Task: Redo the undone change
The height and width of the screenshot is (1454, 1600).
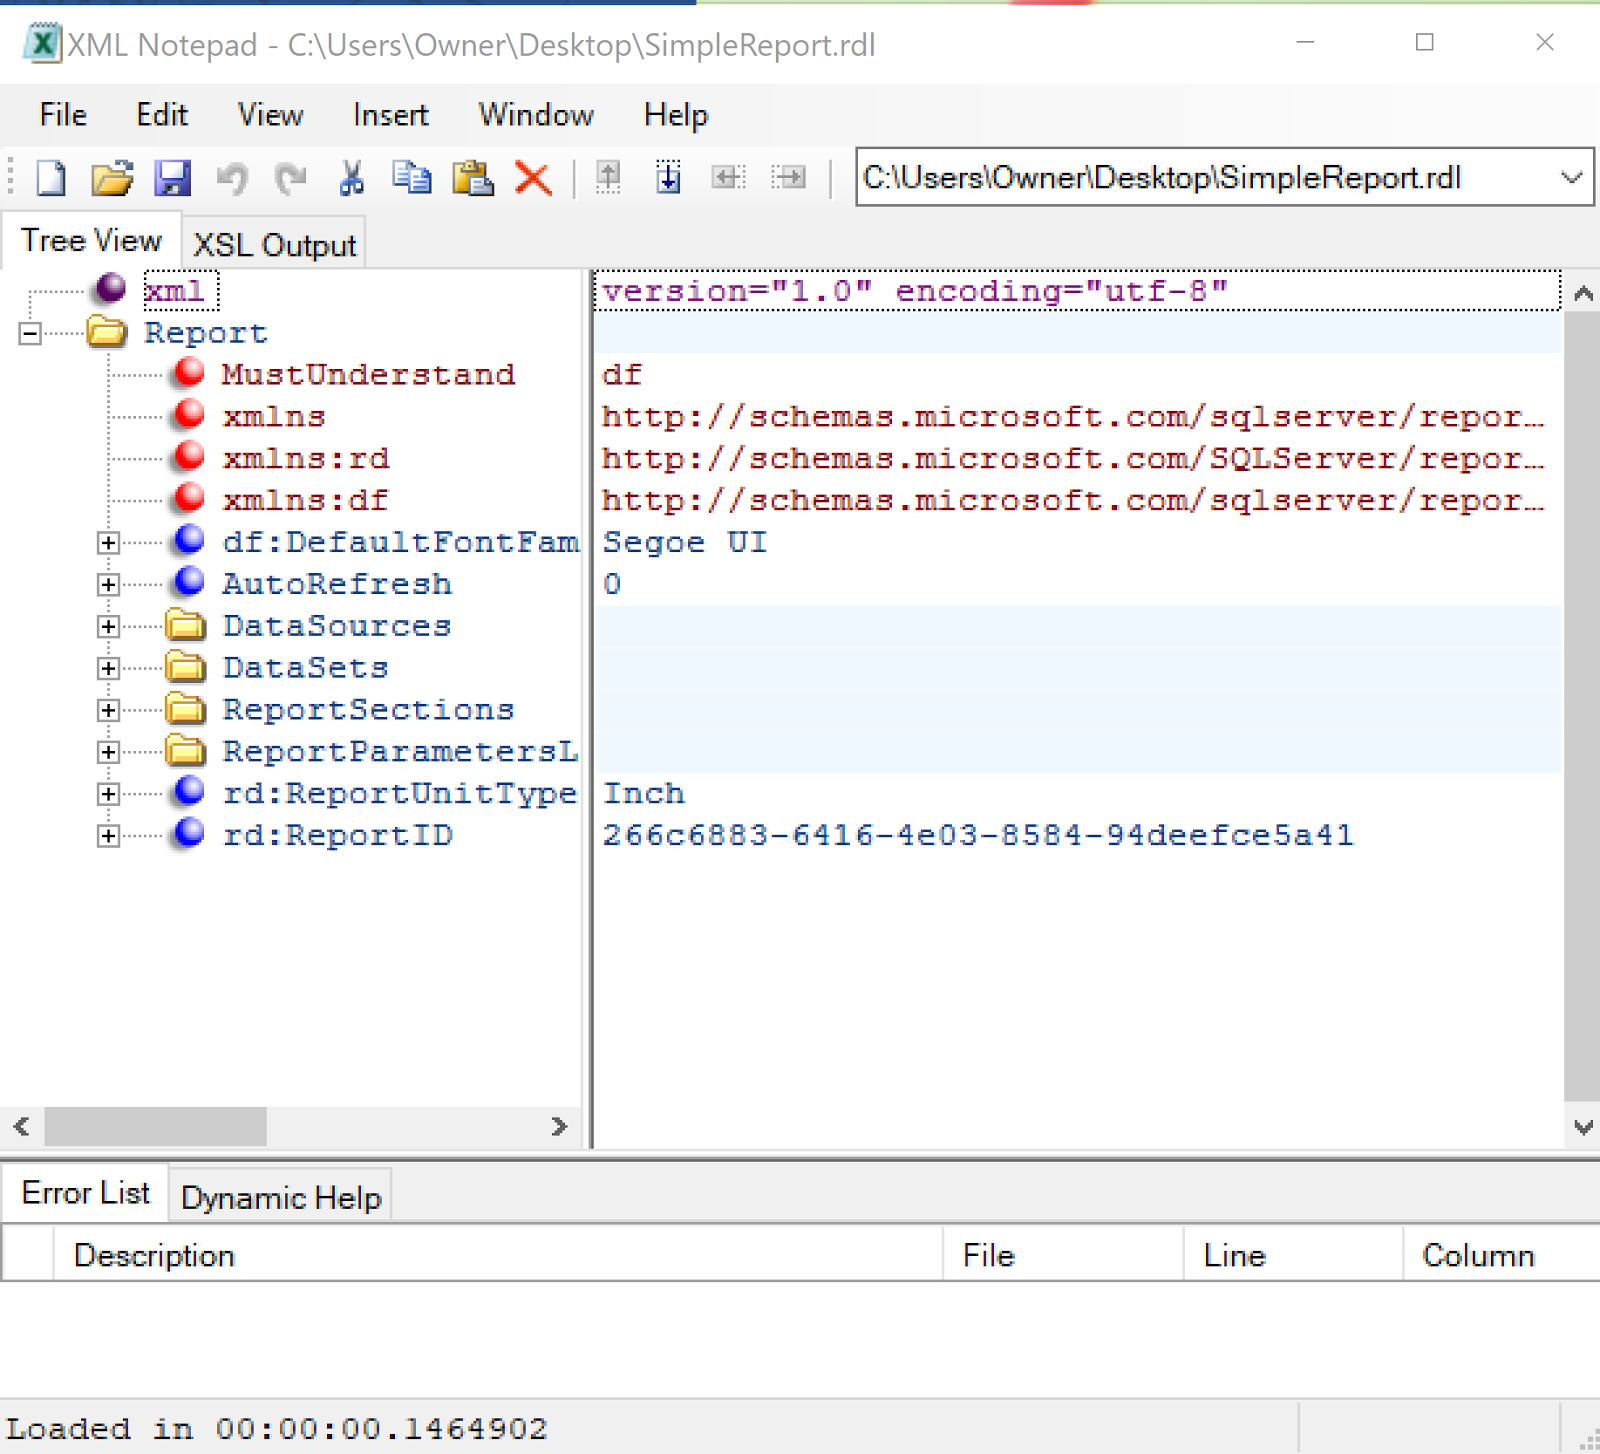Action: click(290, 178)
